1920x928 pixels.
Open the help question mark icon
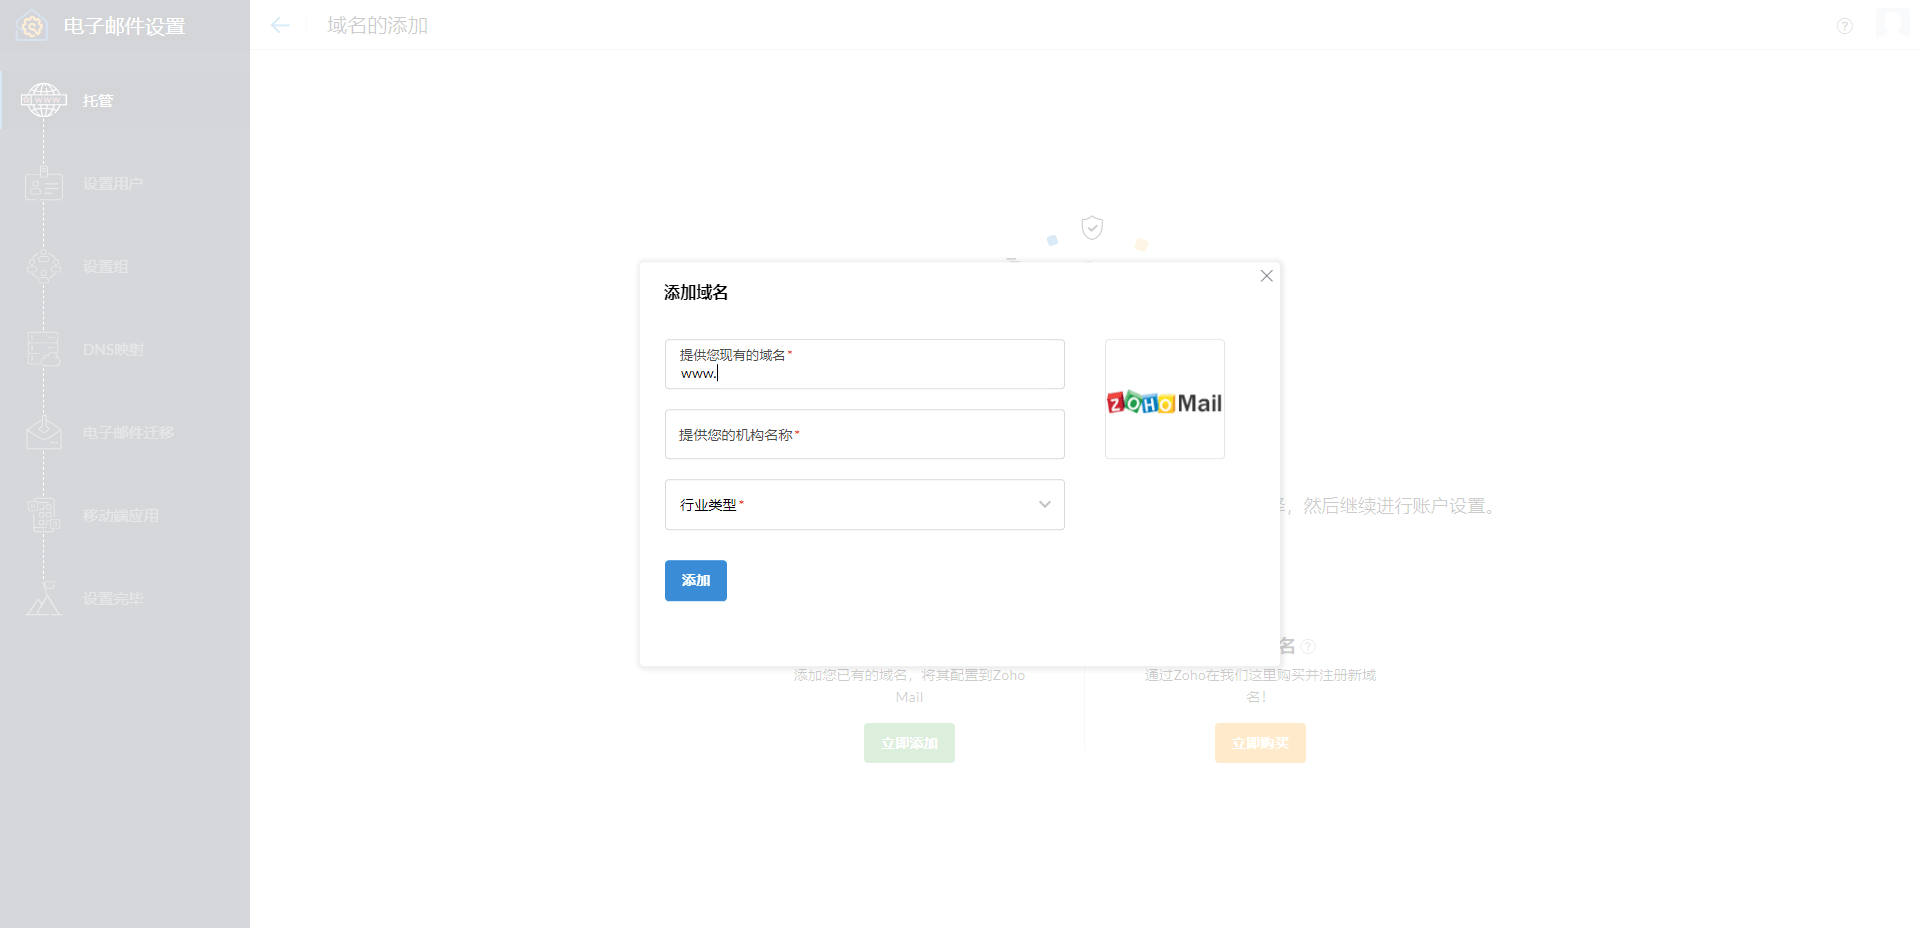point(1845,26)
